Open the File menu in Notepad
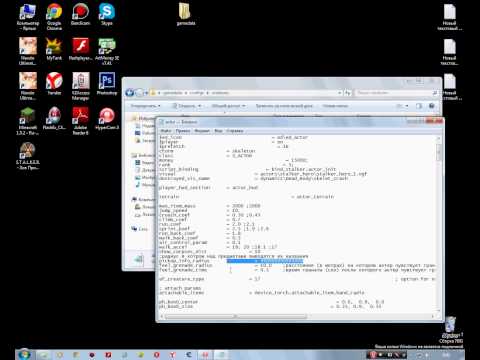 (166, 131)
